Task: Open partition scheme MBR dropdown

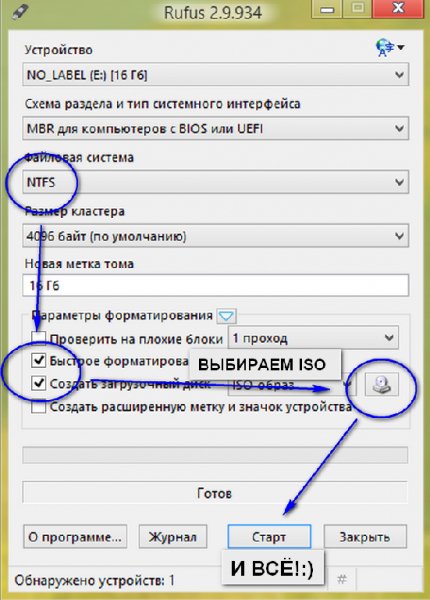Action: (215, 129)
